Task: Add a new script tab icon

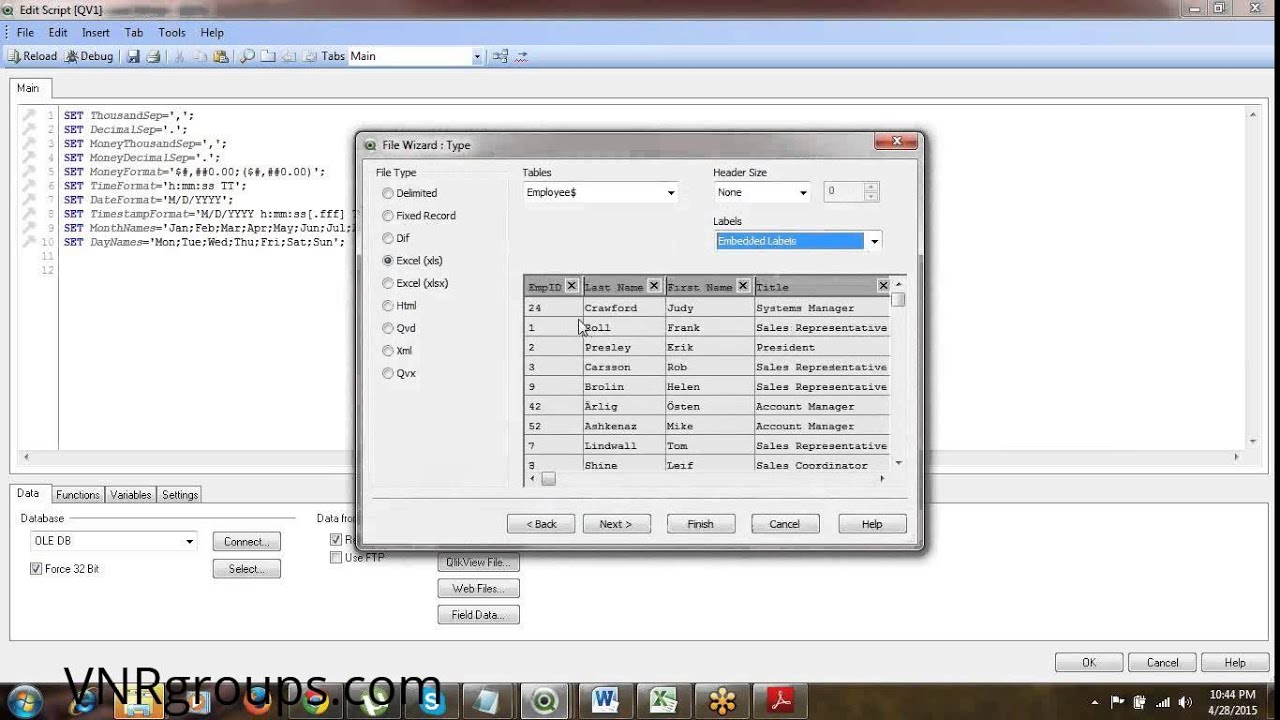Action: click(x=268, y=56)
